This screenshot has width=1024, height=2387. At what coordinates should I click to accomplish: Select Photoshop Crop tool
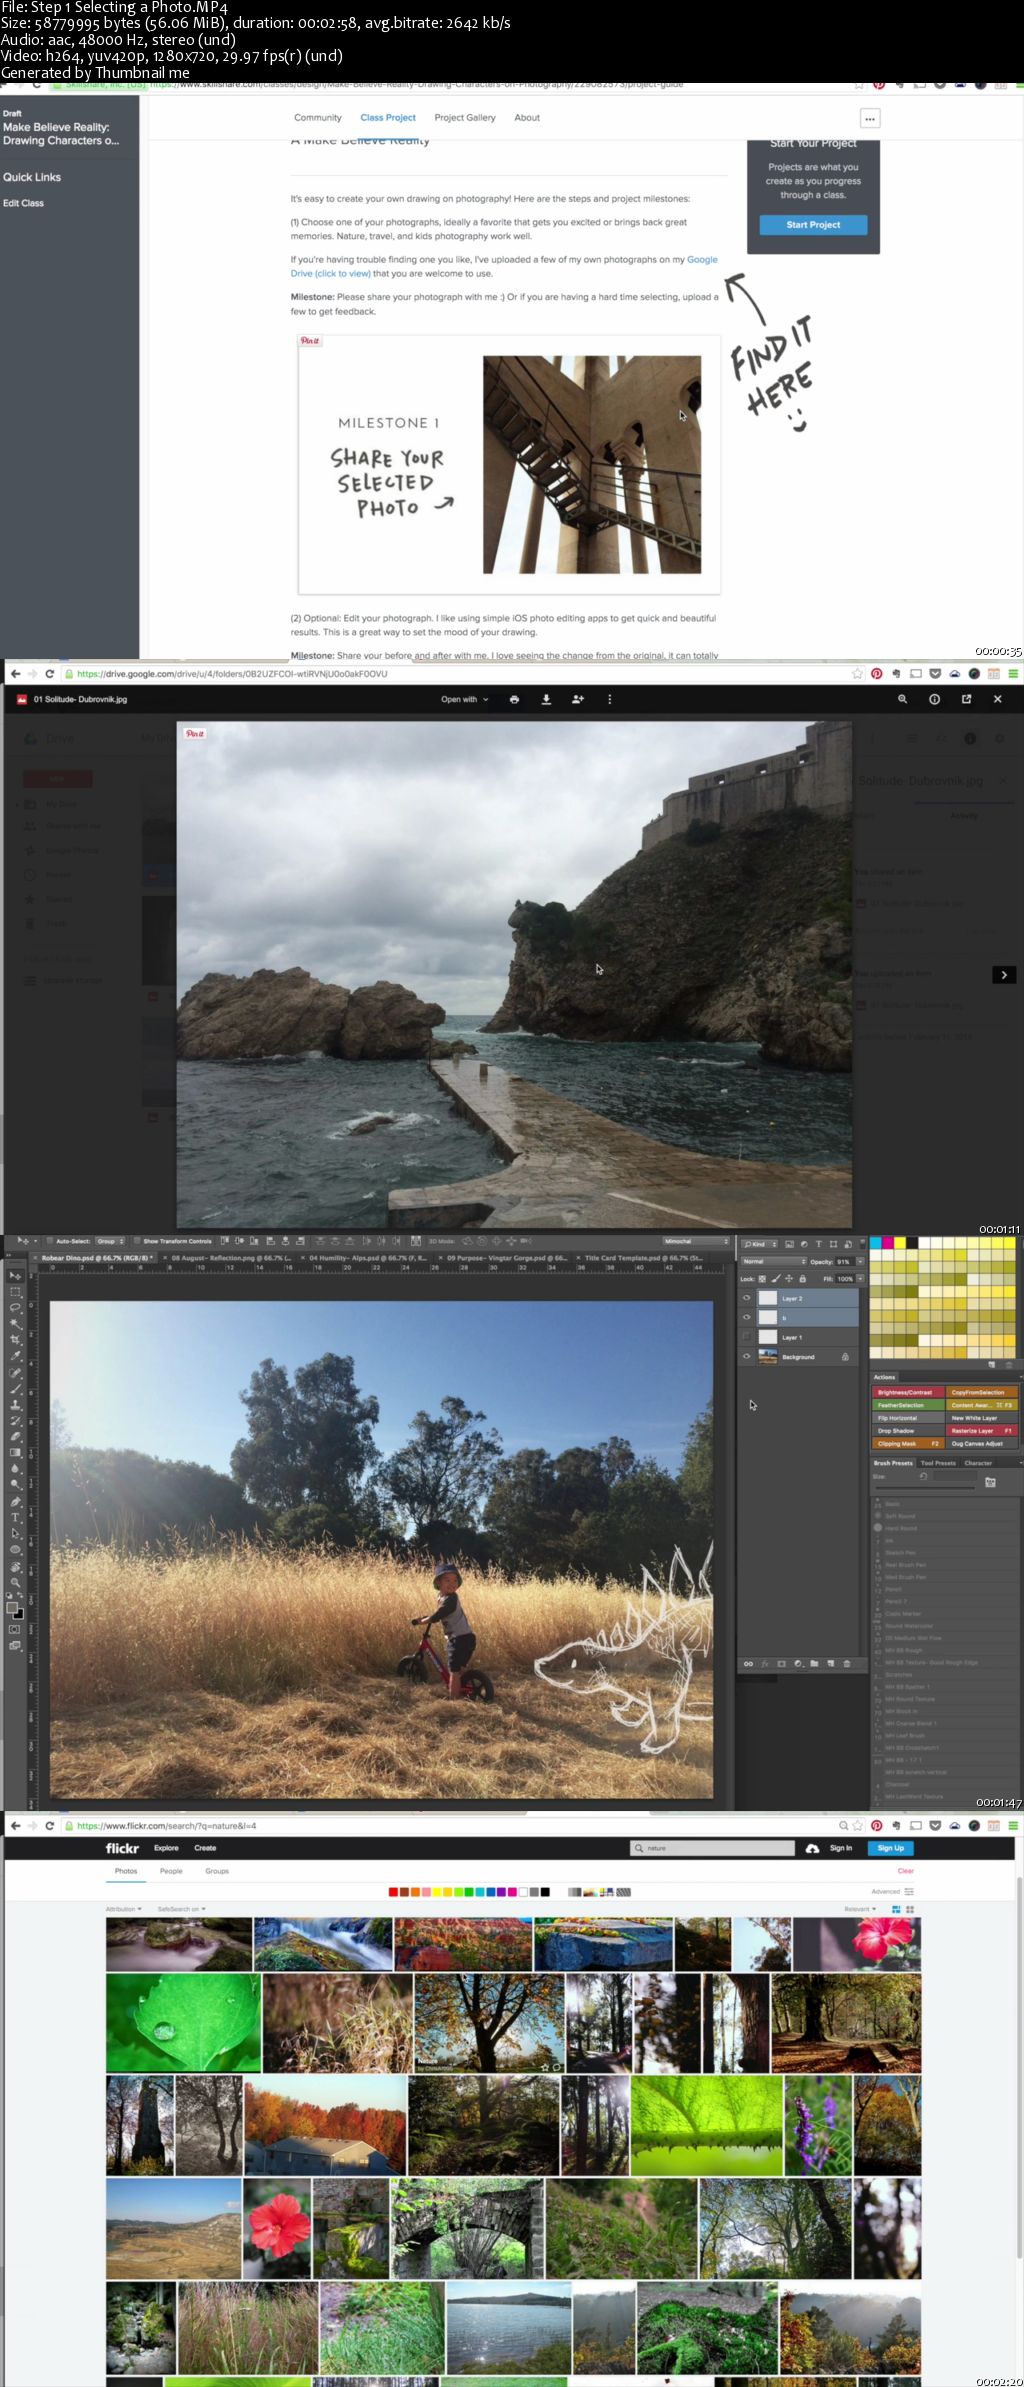(x=15, y=1339)
